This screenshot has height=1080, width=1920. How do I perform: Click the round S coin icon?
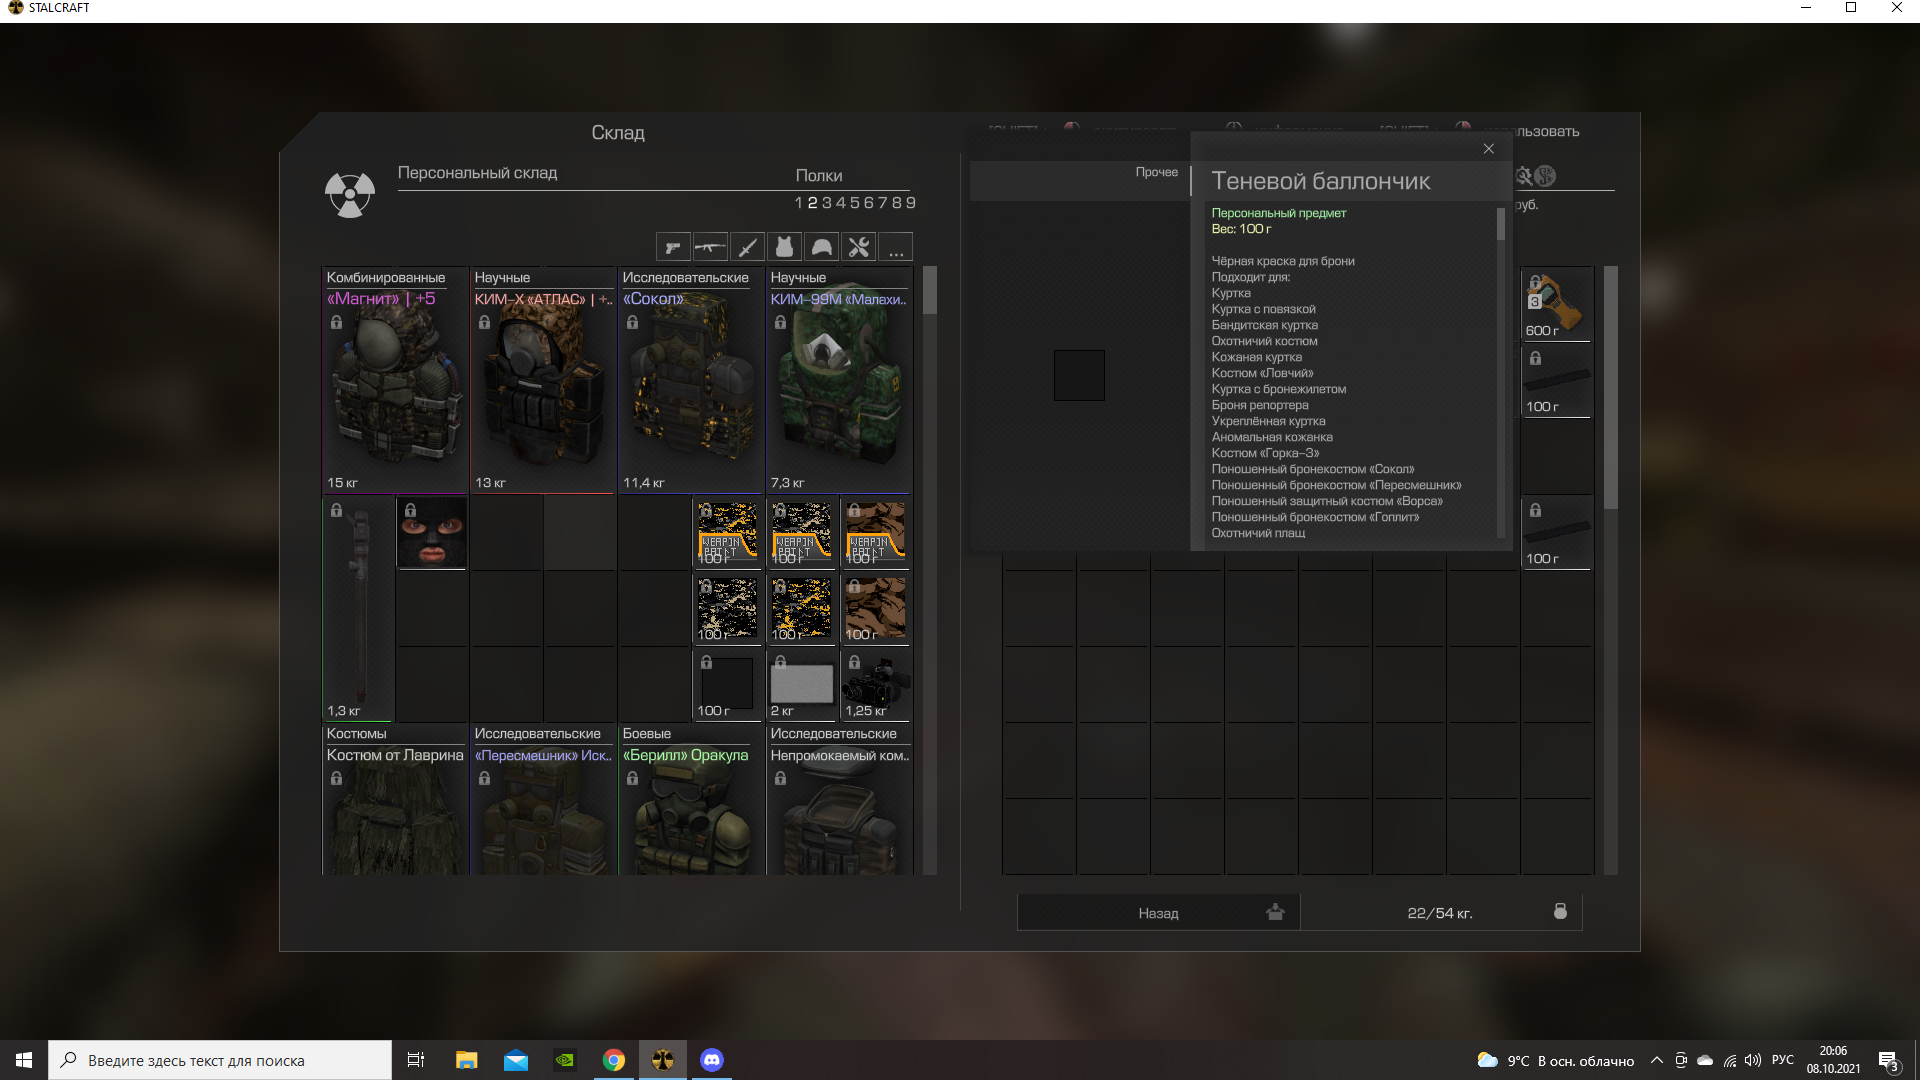(x=1546, y=176)
